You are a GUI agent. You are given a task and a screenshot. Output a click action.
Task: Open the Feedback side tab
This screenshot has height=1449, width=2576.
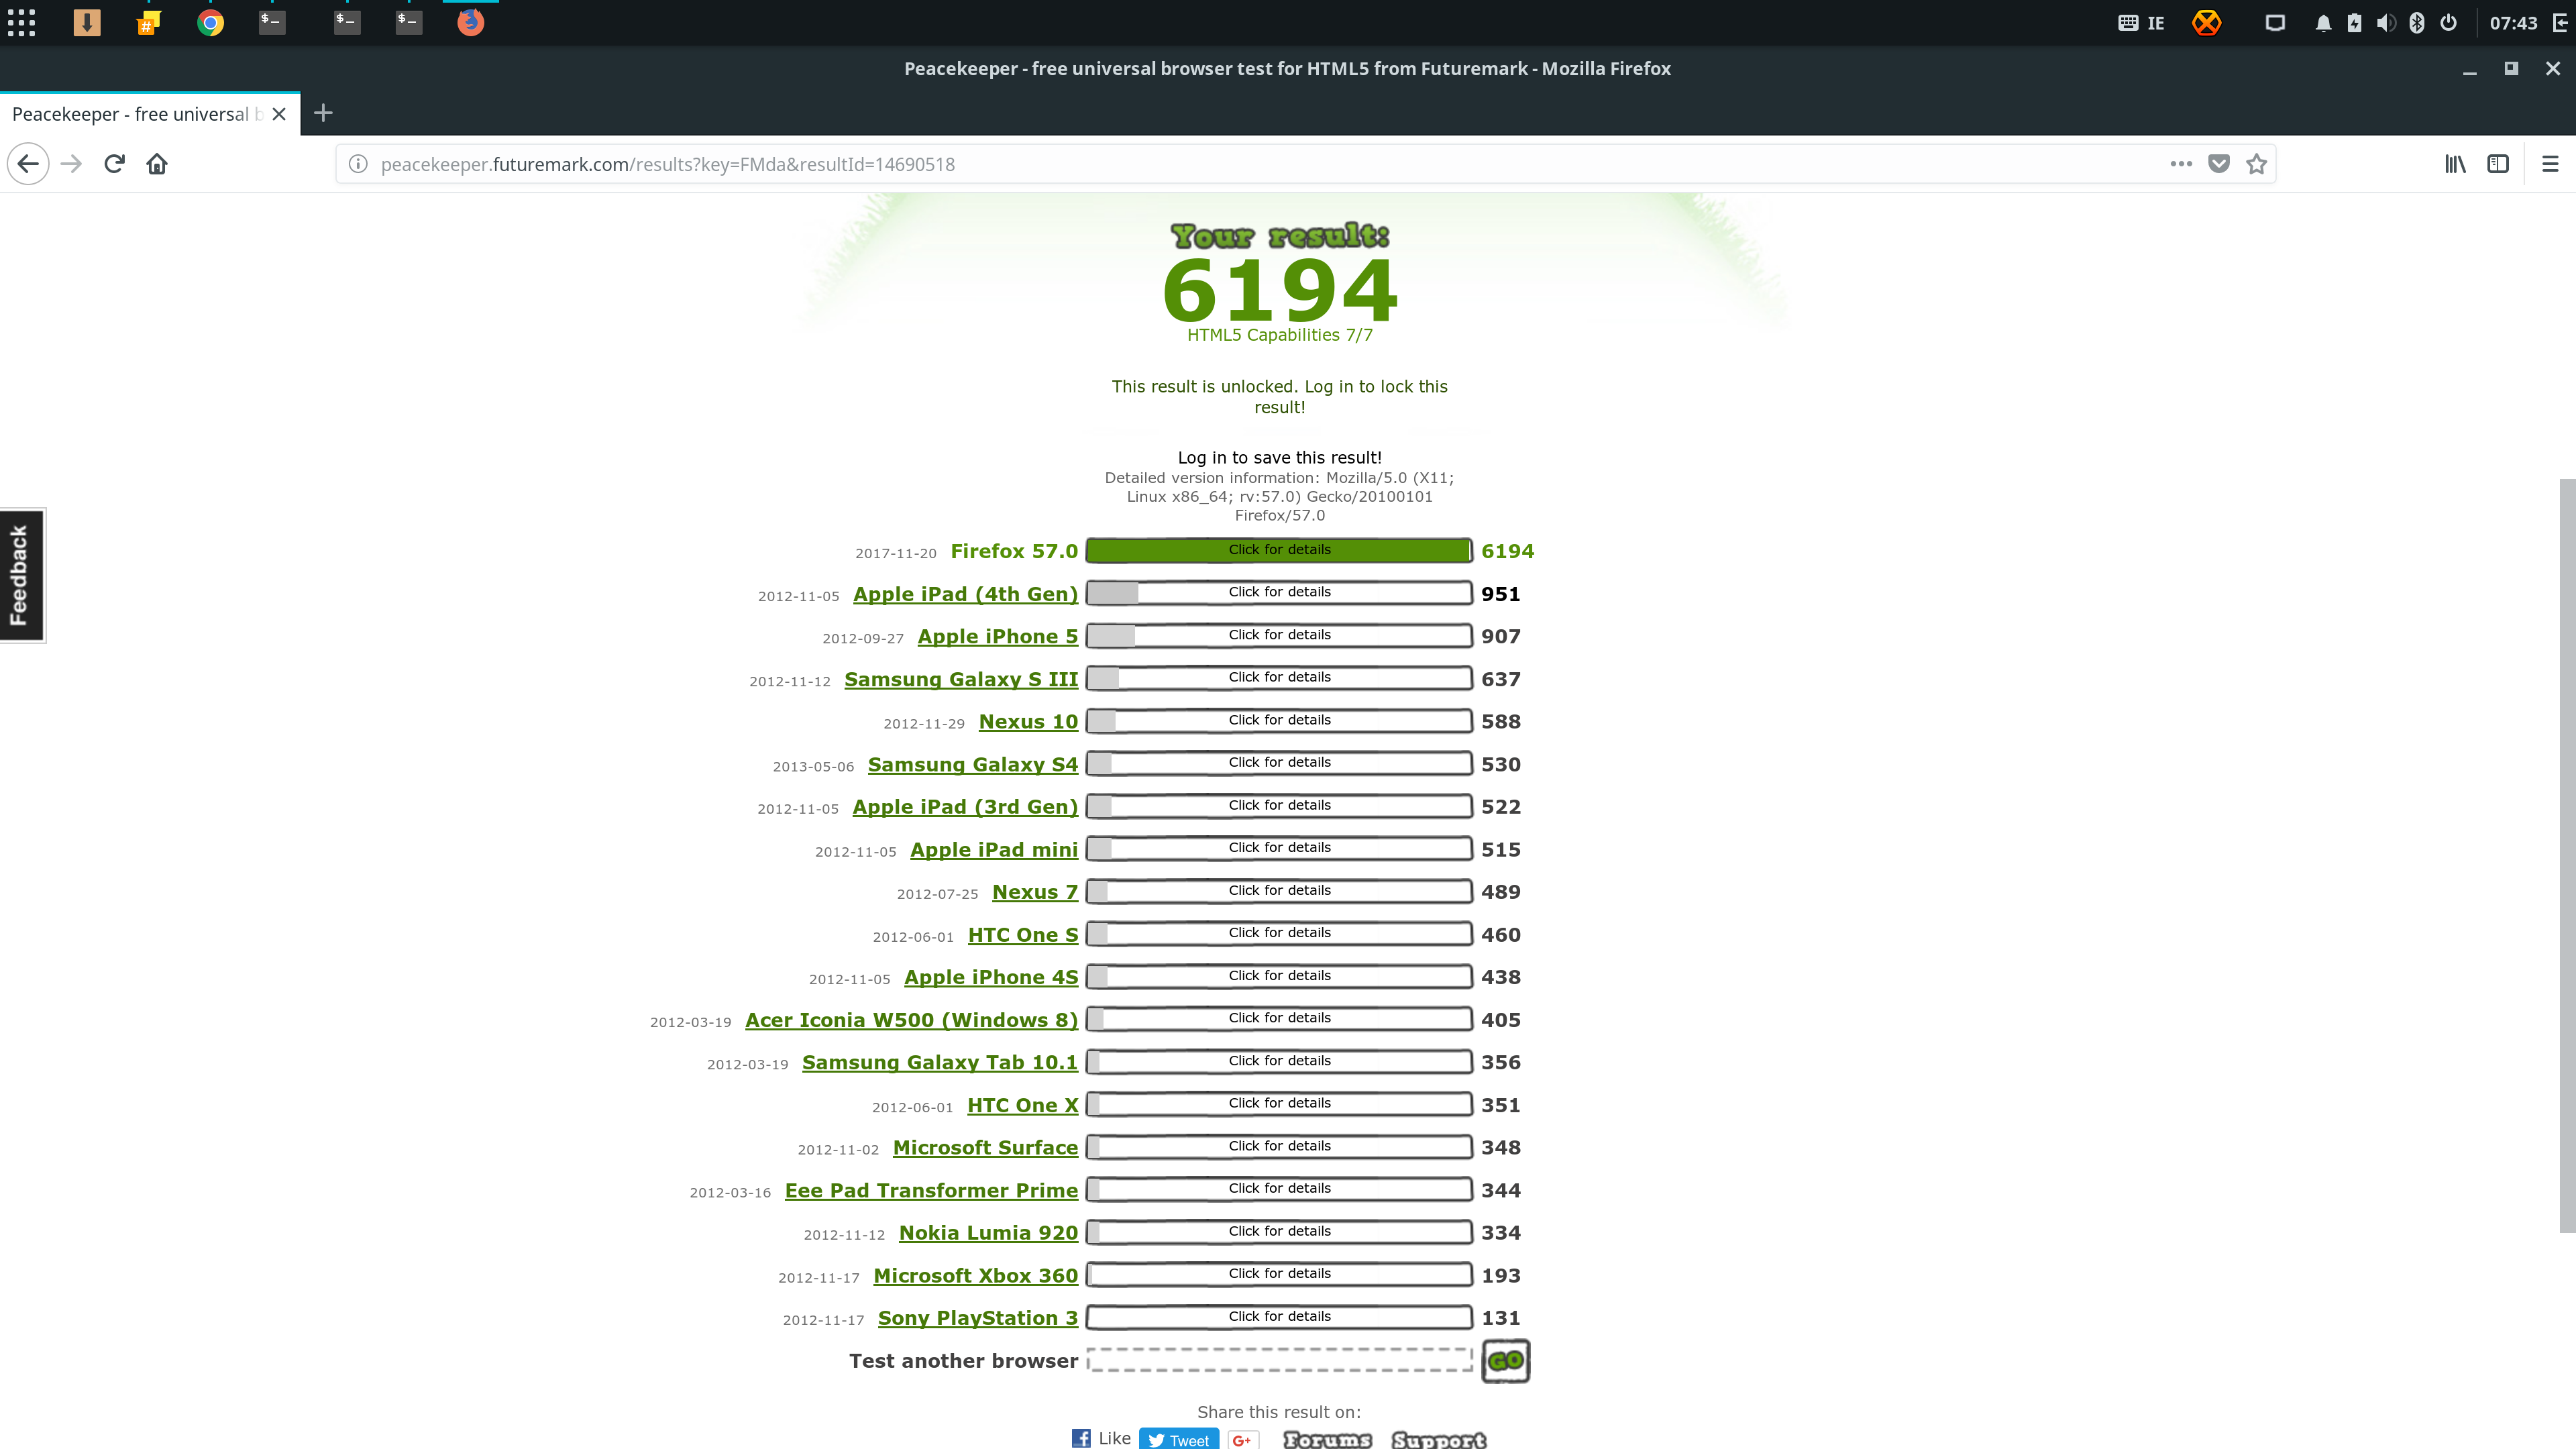coord(22,575)
